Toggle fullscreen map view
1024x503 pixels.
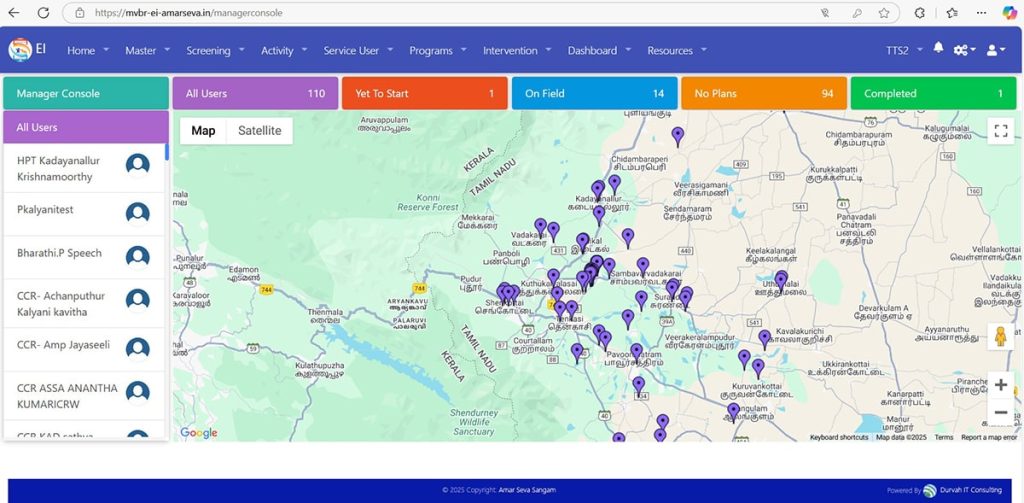(x=1000, y=131)
